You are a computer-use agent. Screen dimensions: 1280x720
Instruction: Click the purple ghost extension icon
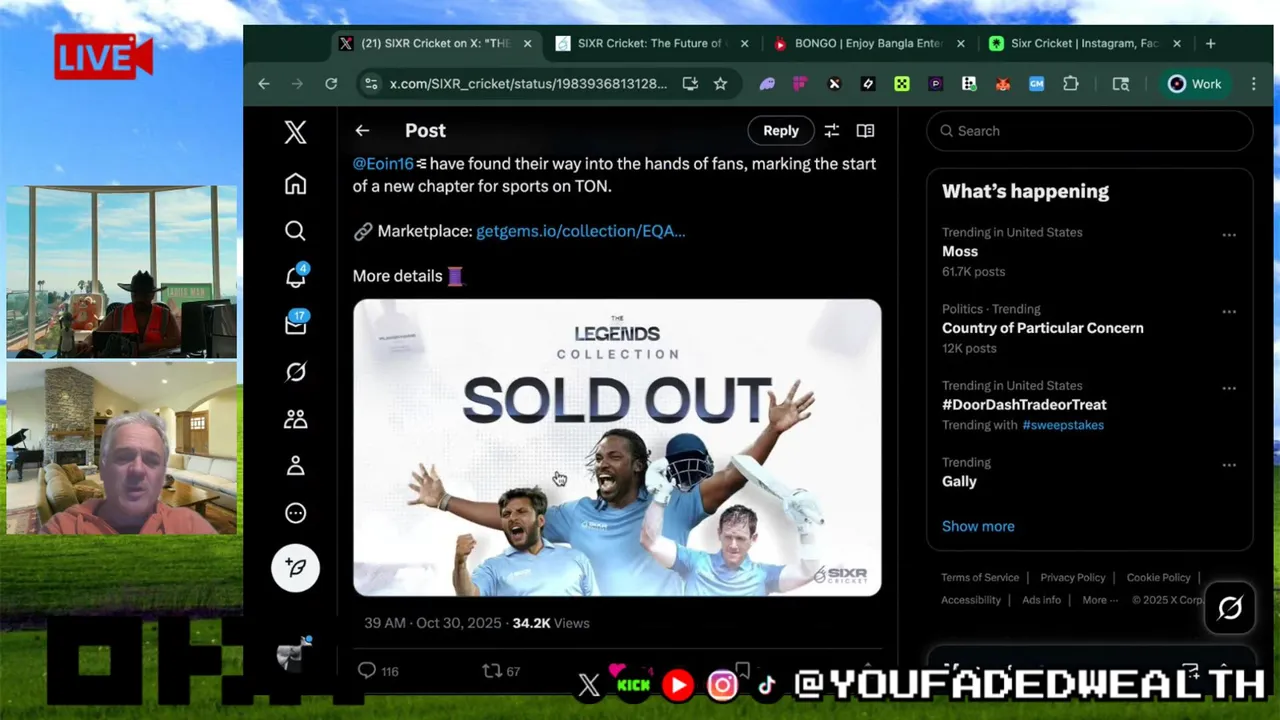pos(767,84)
